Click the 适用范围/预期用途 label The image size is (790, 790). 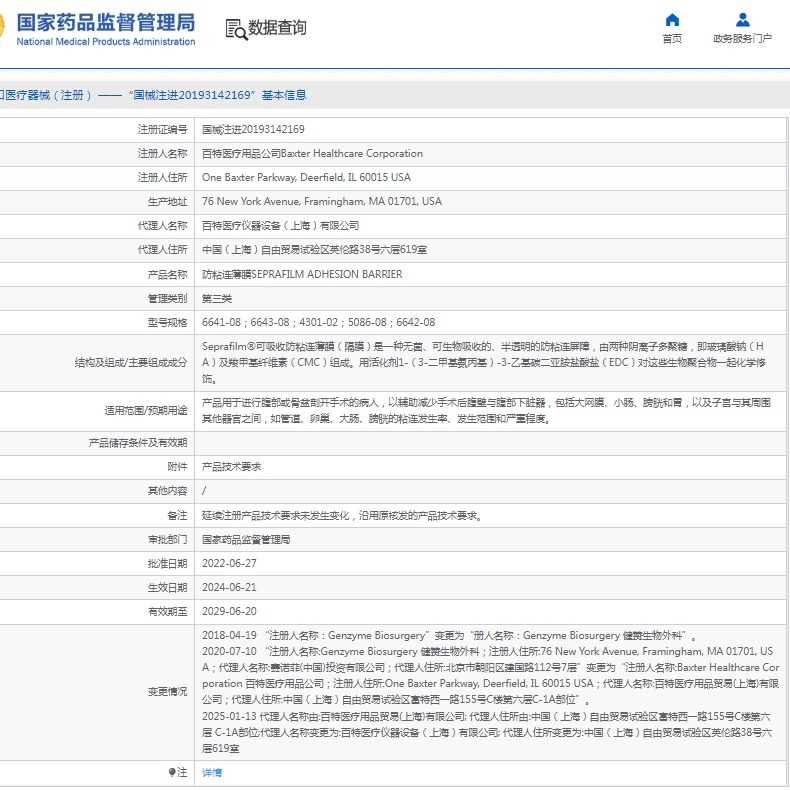tap(146, 411)
